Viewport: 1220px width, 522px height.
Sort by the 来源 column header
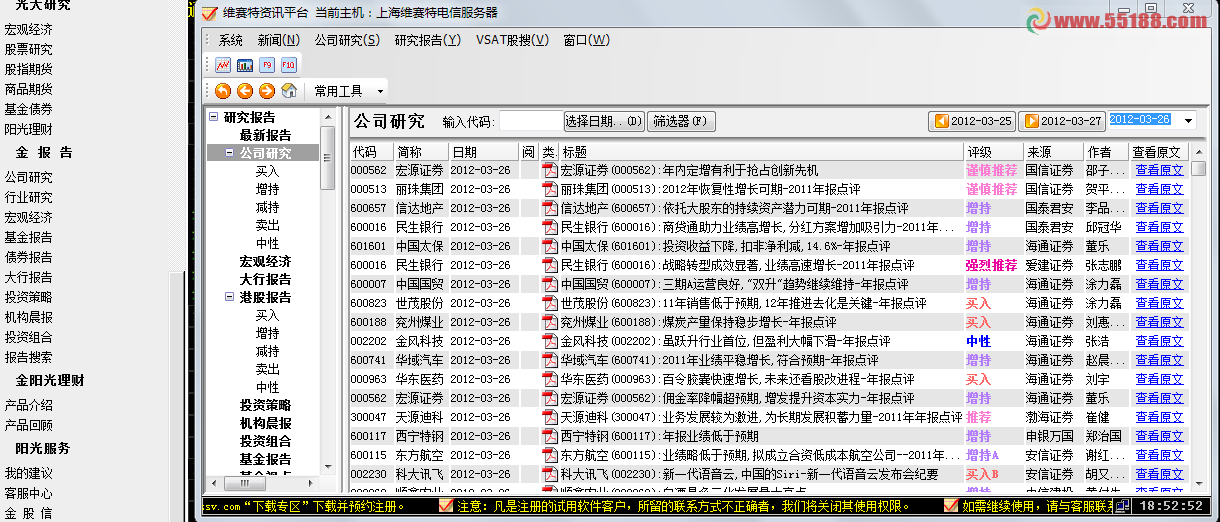click(1053, 152)
